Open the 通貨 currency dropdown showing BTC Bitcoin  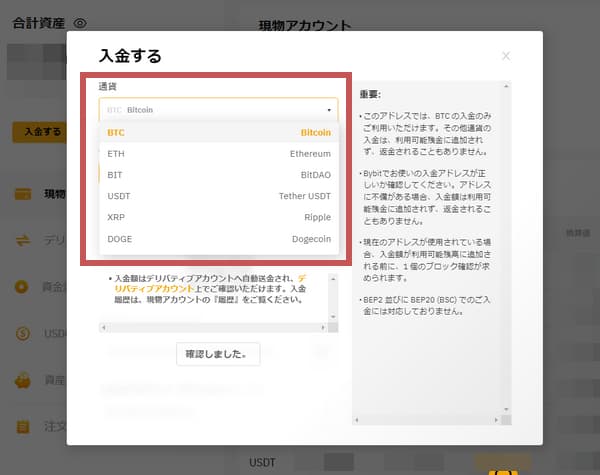click(x=218, y=110)
